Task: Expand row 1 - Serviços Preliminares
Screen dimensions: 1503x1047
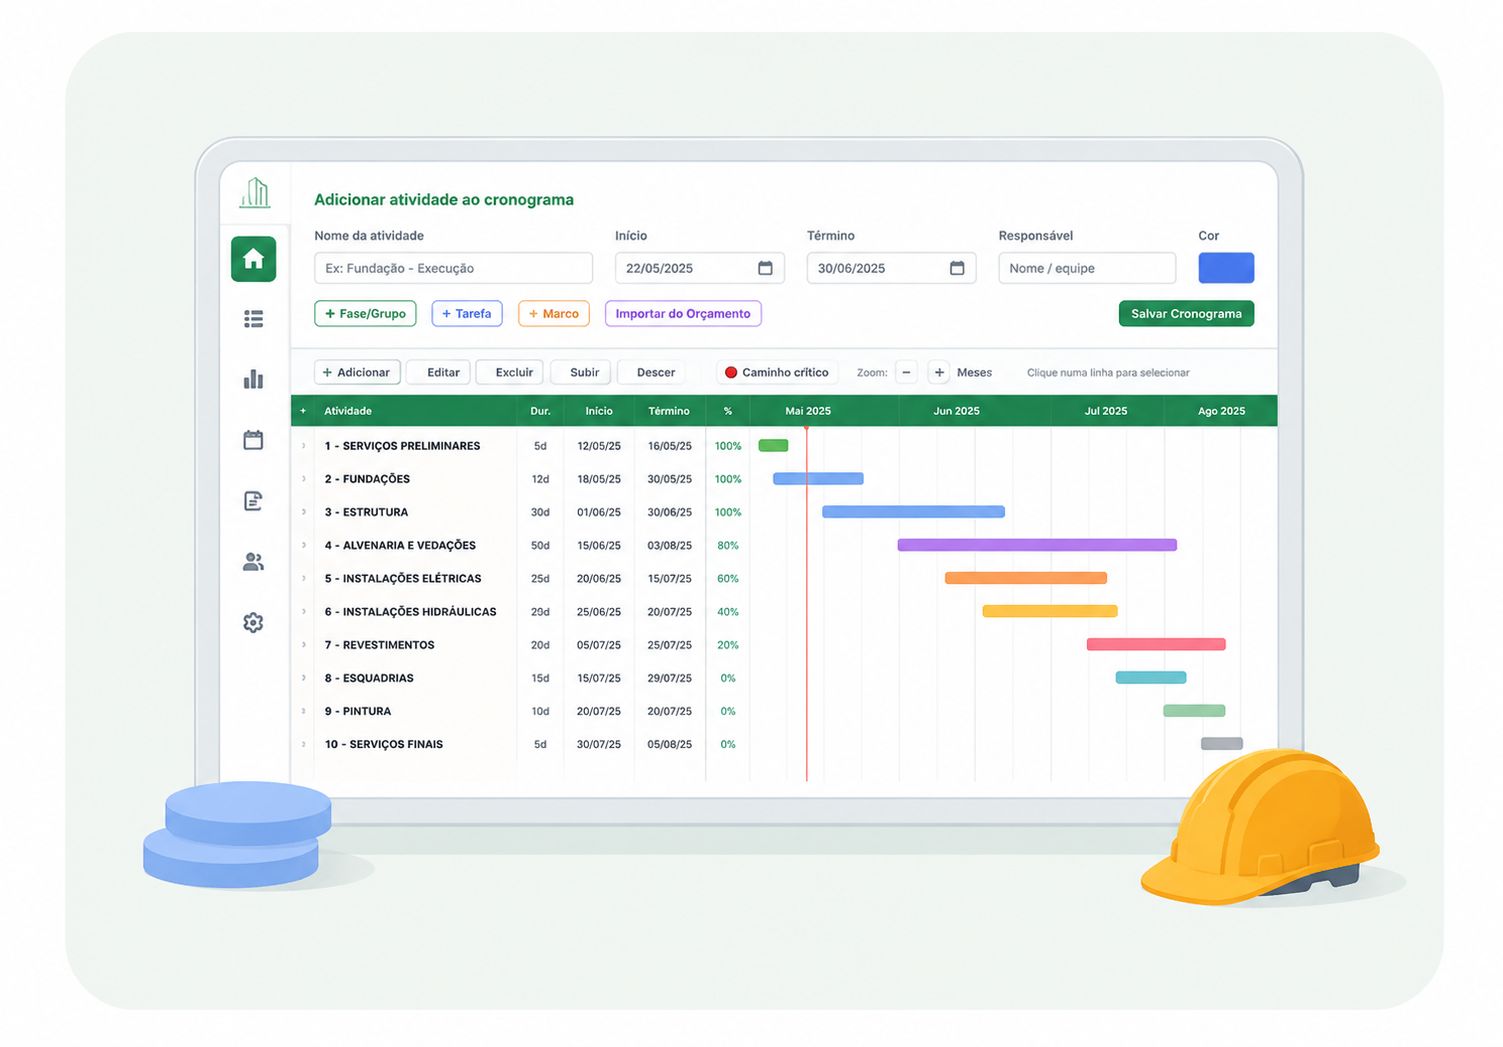Action: click(x=304, y=446)
